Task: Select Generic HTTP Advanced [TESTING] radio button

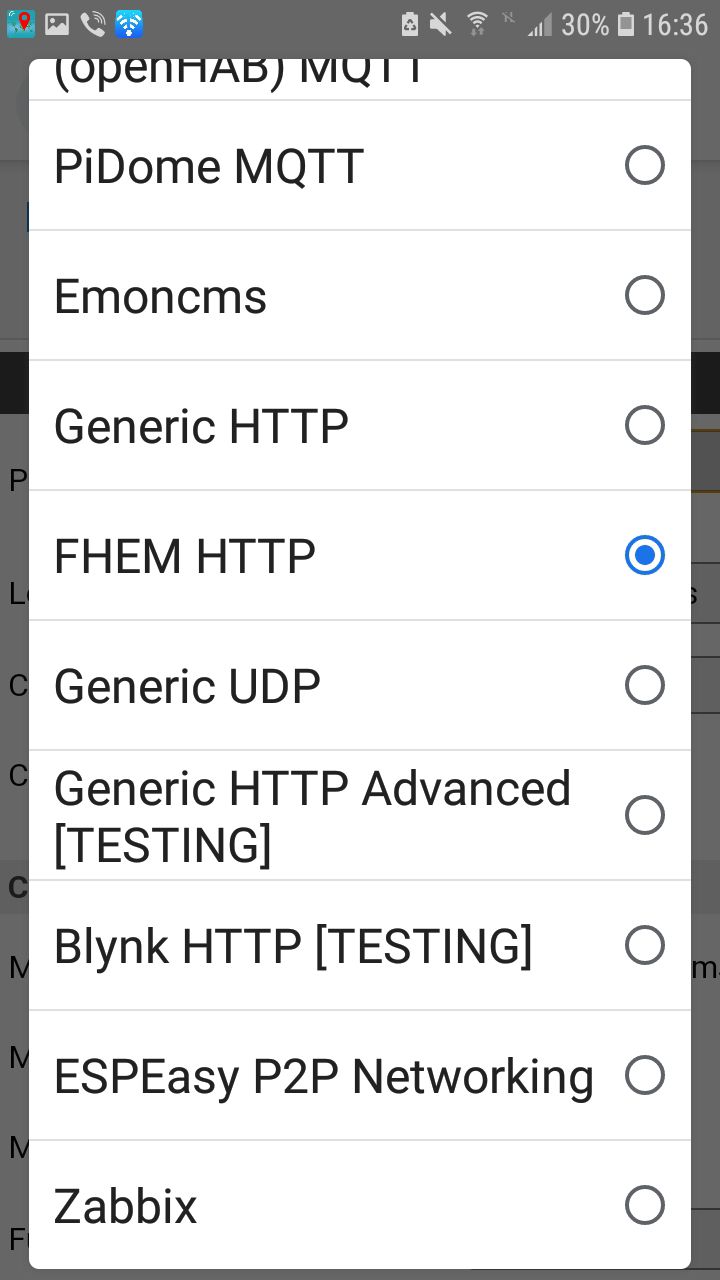Action: pos(644,815)
